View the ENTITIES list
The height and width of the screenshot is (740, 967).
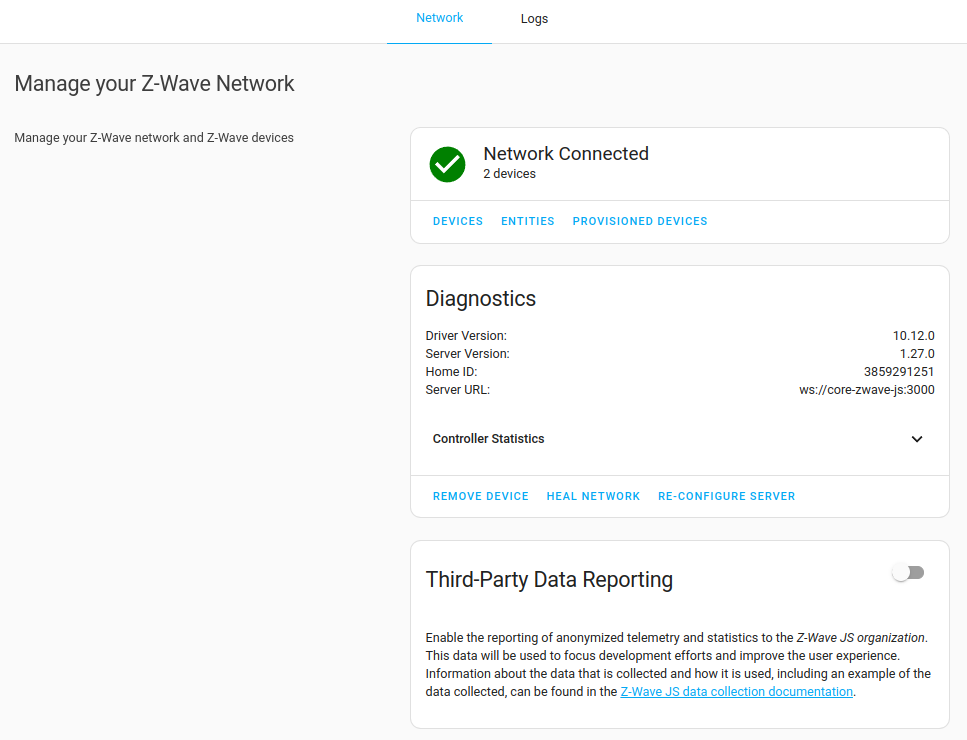click(x=527, y=221)
